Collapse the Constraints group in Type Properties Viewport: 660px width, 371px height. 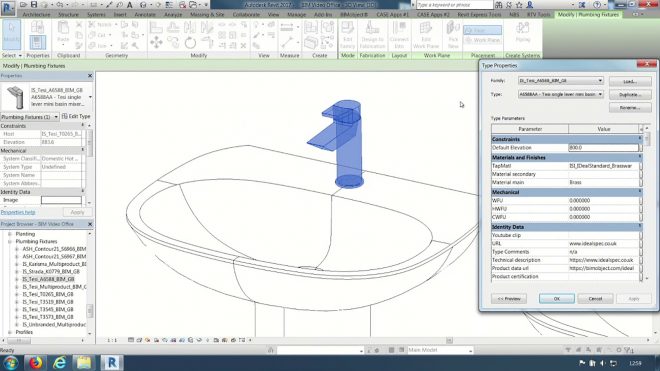click(640, 139)
